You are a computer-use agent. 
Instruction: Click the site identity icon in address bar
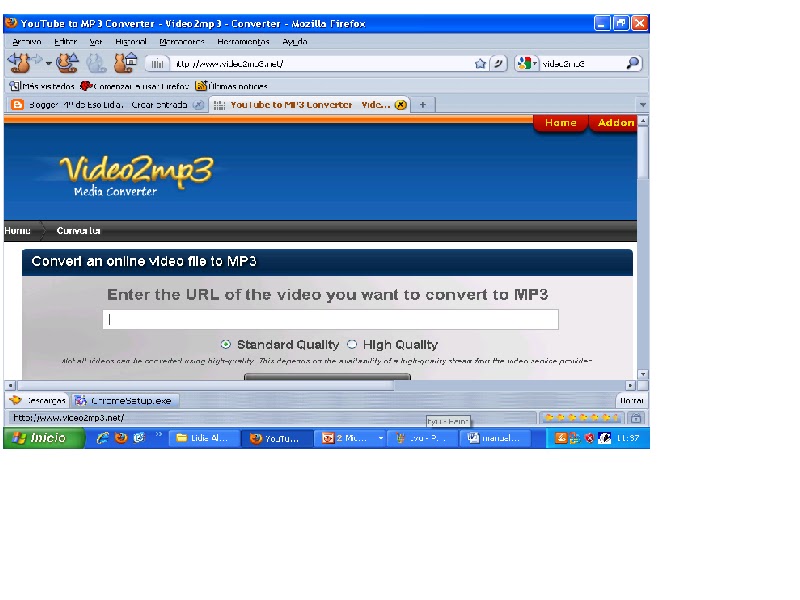coord(157,64)
